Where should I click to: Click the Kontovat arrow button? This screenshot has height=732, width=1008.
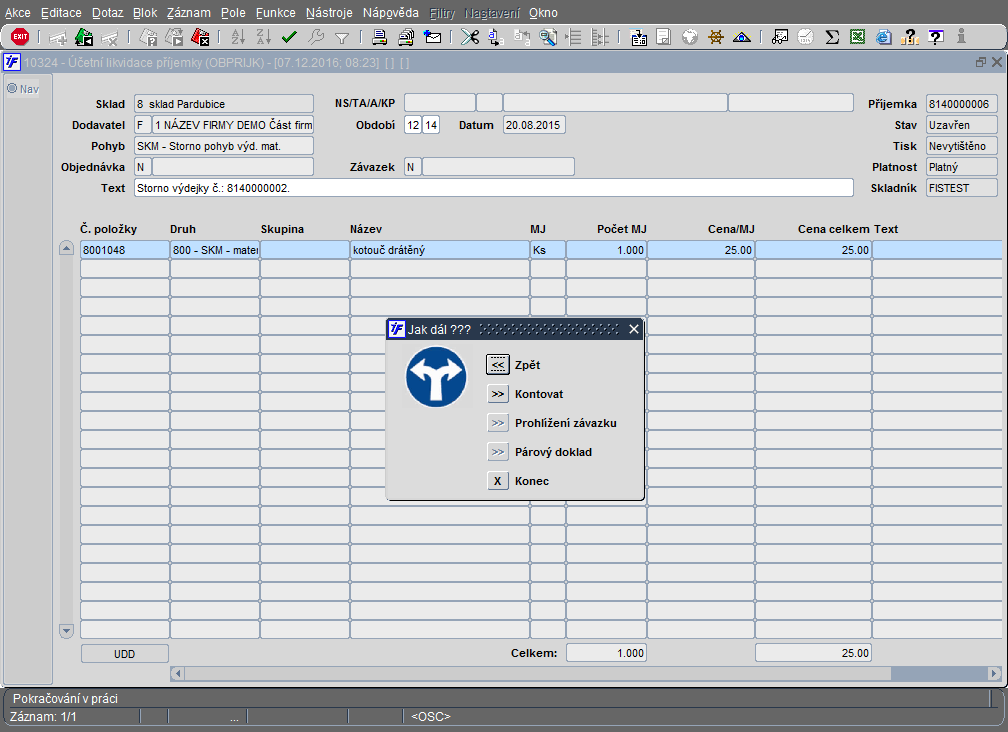tap(498, 394)
